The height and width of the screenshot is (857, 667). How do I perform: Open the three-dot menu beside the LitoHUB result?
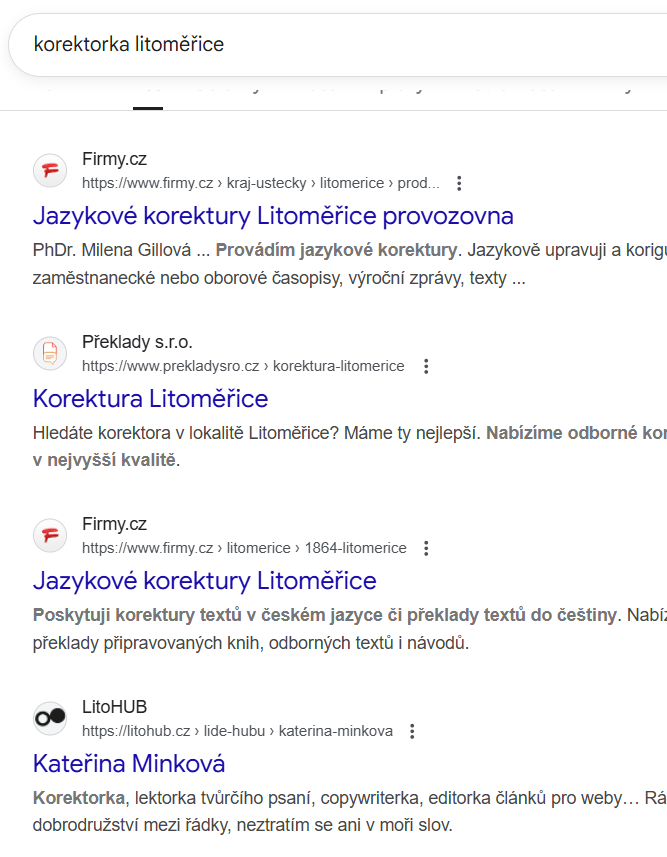(x=412, y=731)
